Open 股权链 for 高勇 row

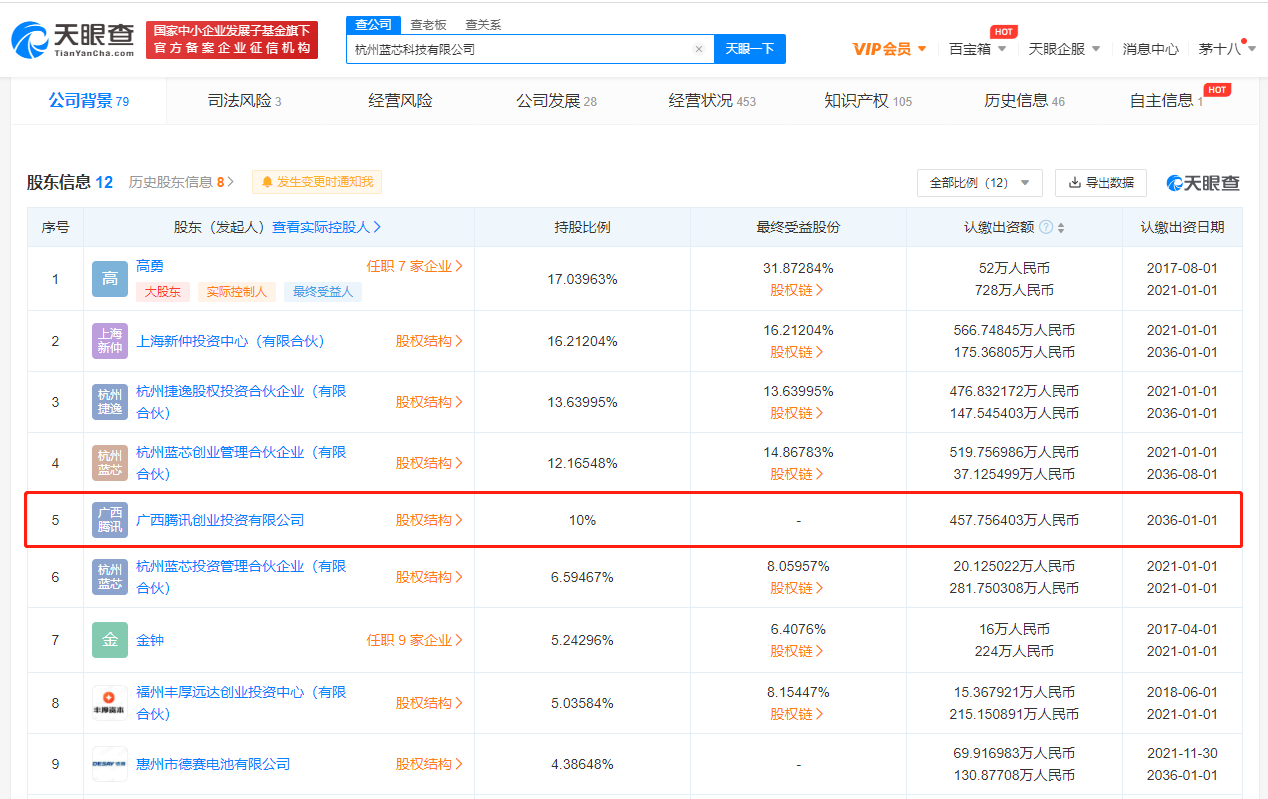797,290
